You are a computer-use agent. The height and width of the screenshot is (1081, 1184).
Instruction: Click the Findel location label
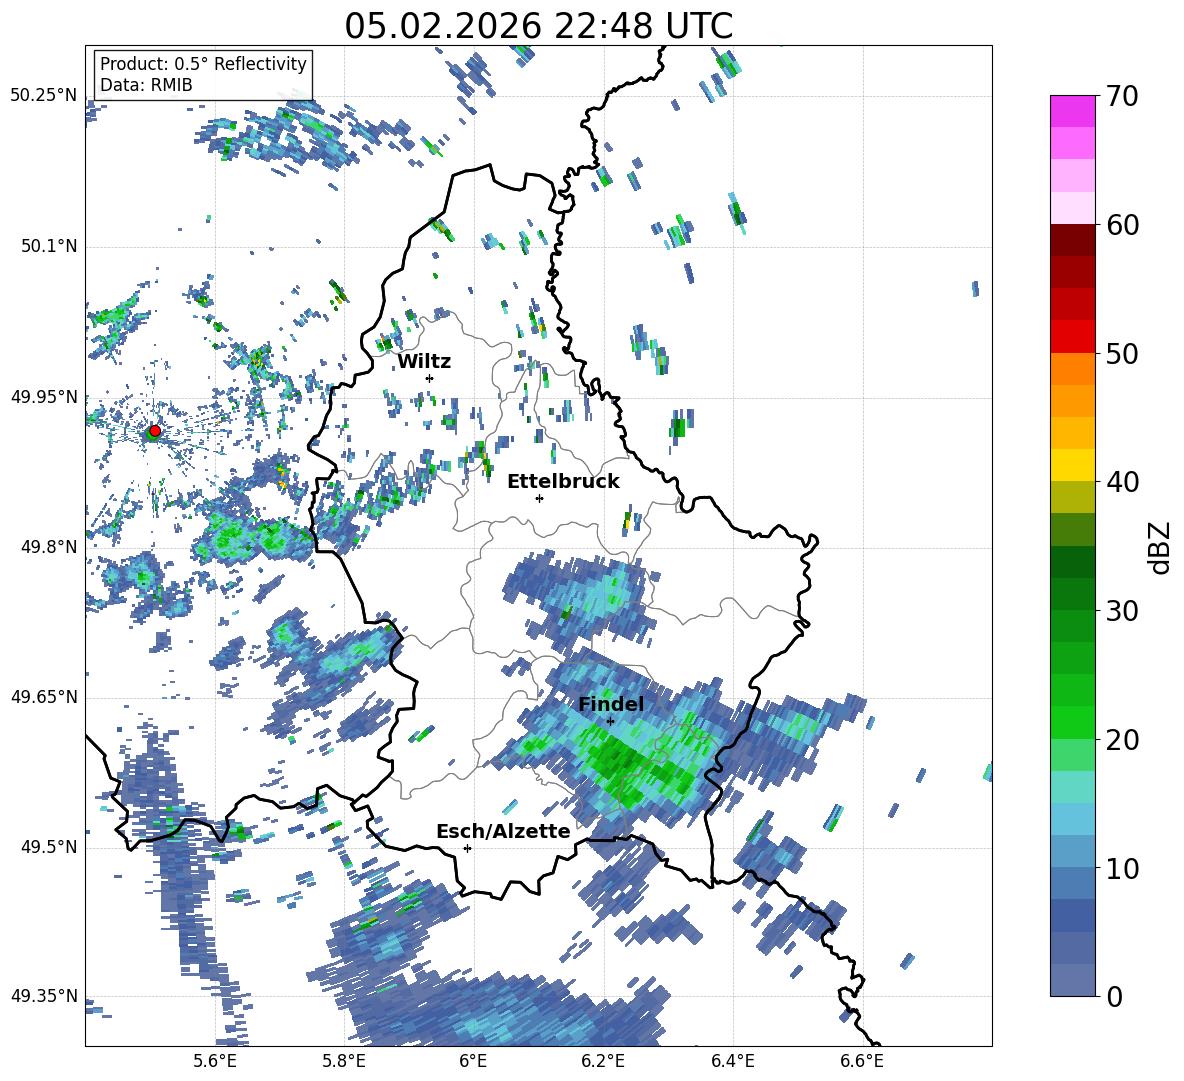click(611, 704)
